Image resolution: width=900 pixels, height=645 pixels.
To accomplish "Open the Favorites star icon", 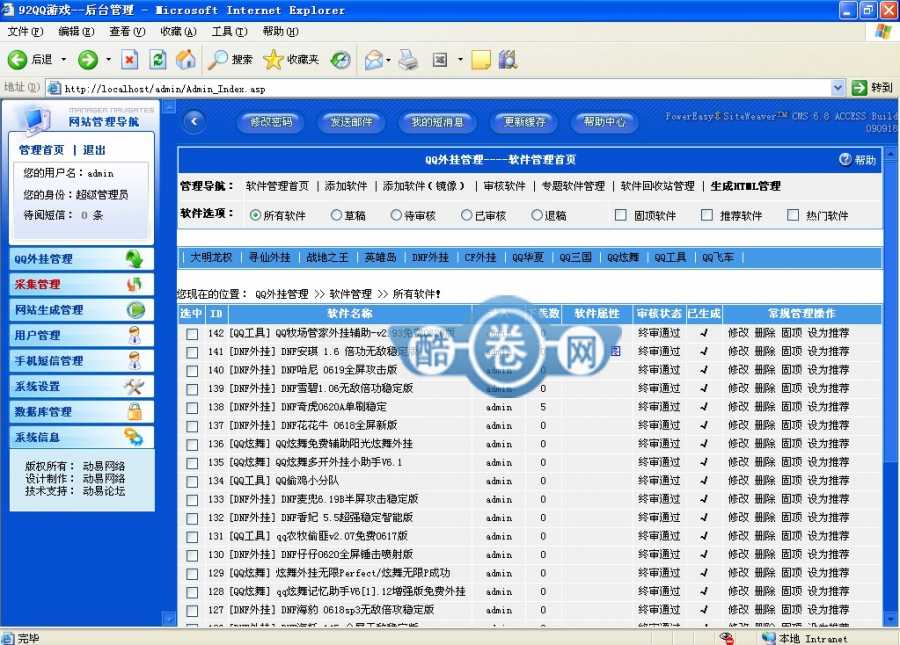I will coord(274,59).
